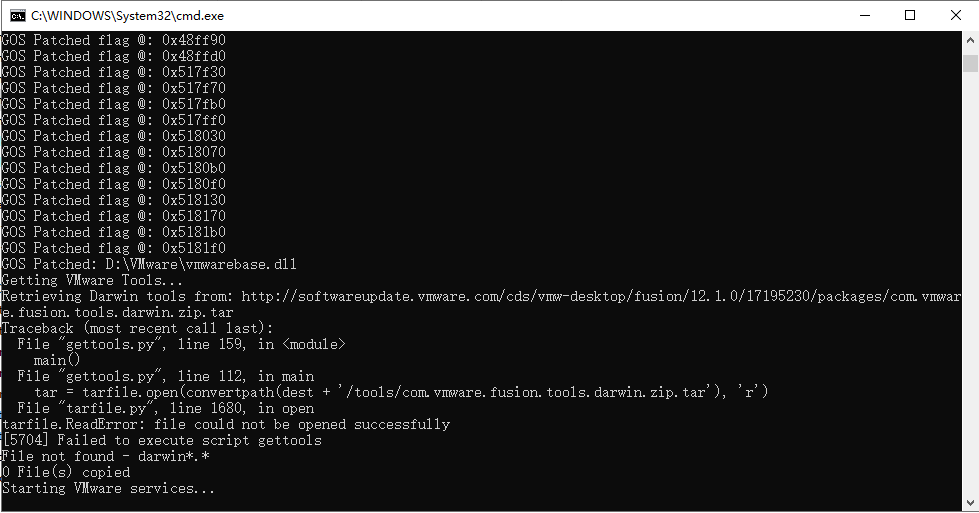Maximize the command prompt window

909,15
